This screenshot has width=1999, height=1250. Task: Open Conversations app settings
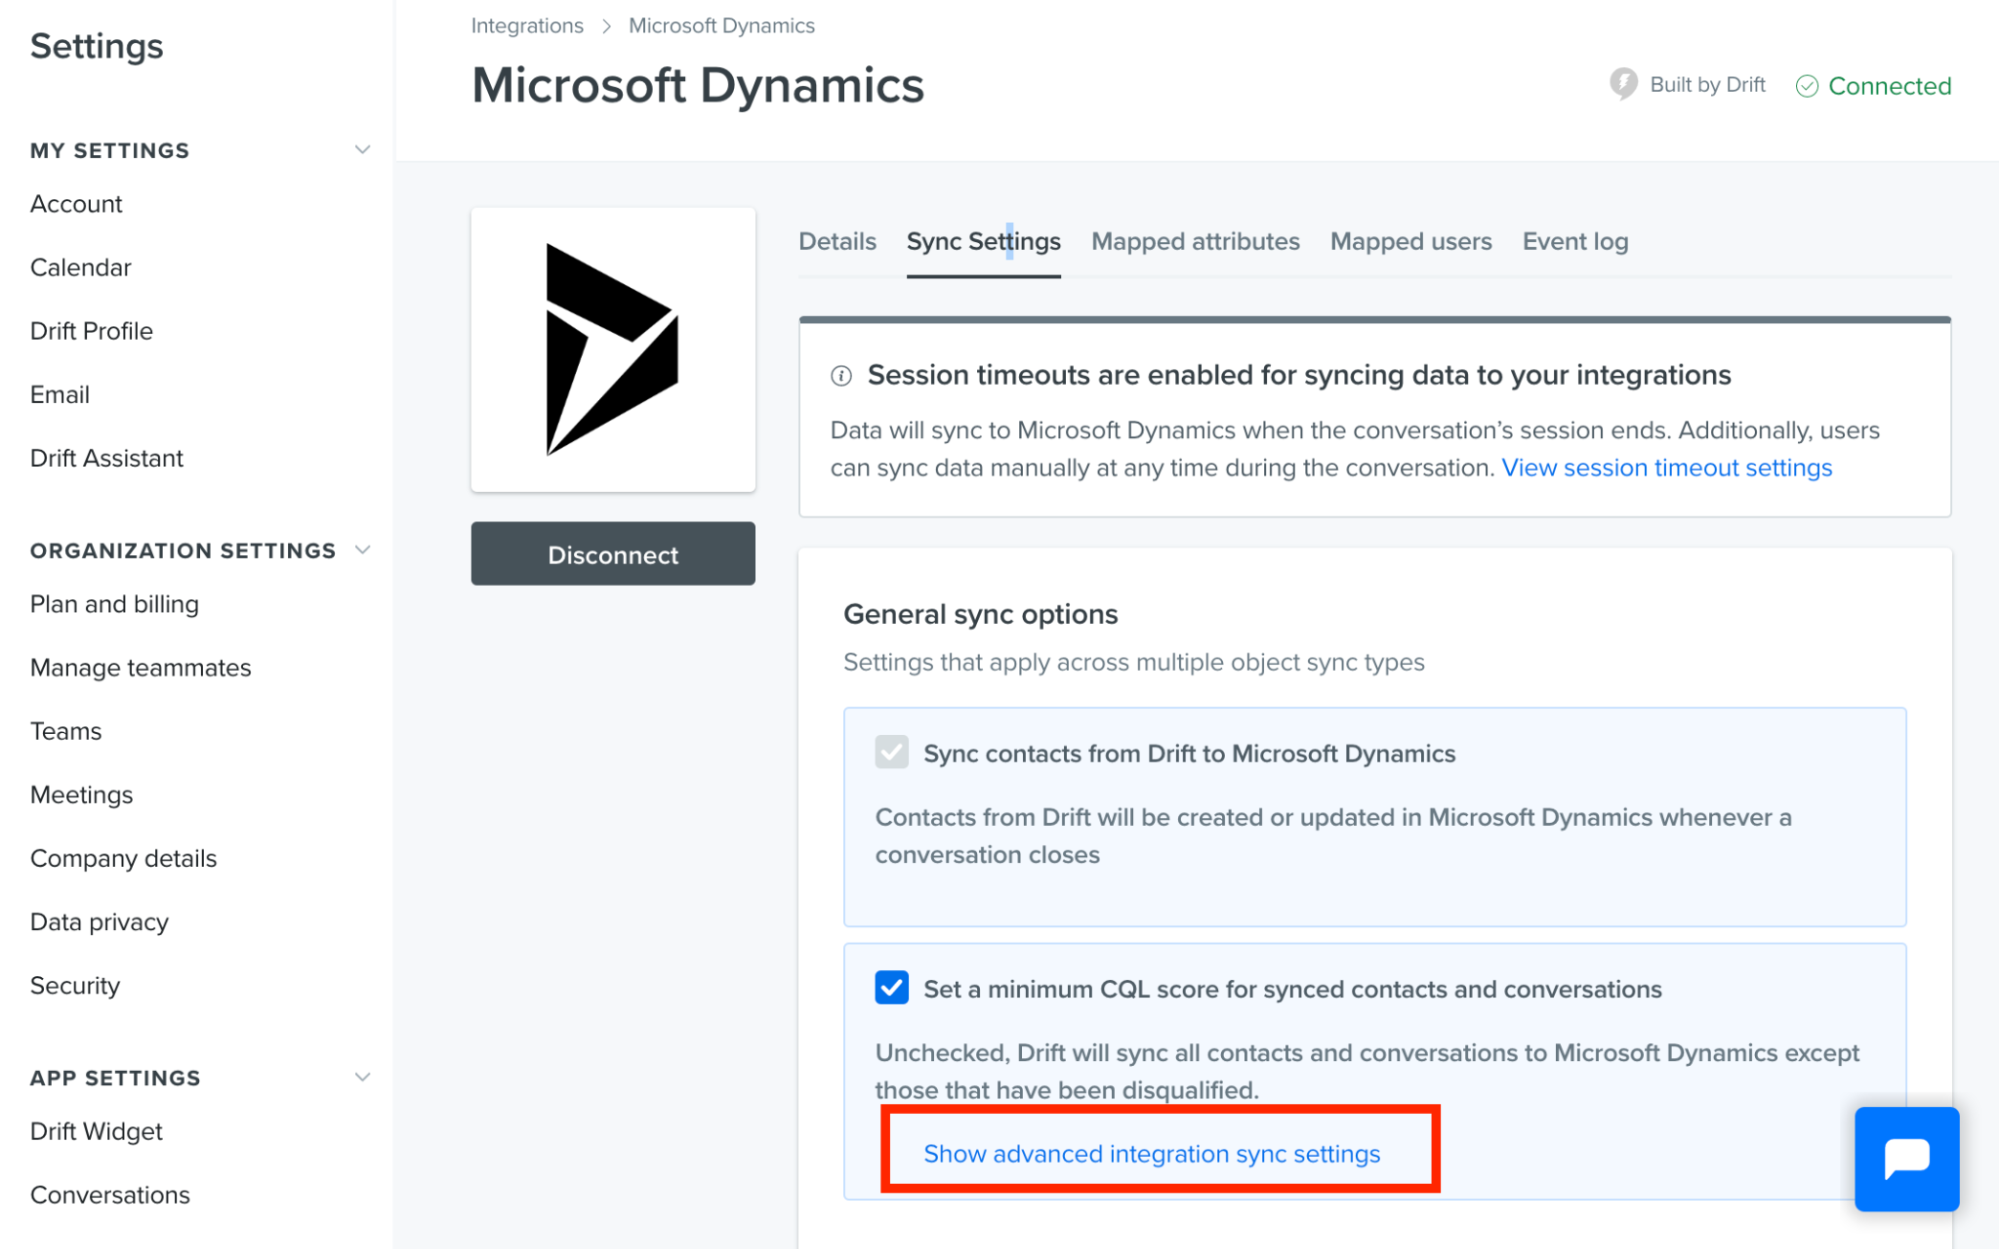(x=110, y=1195)
